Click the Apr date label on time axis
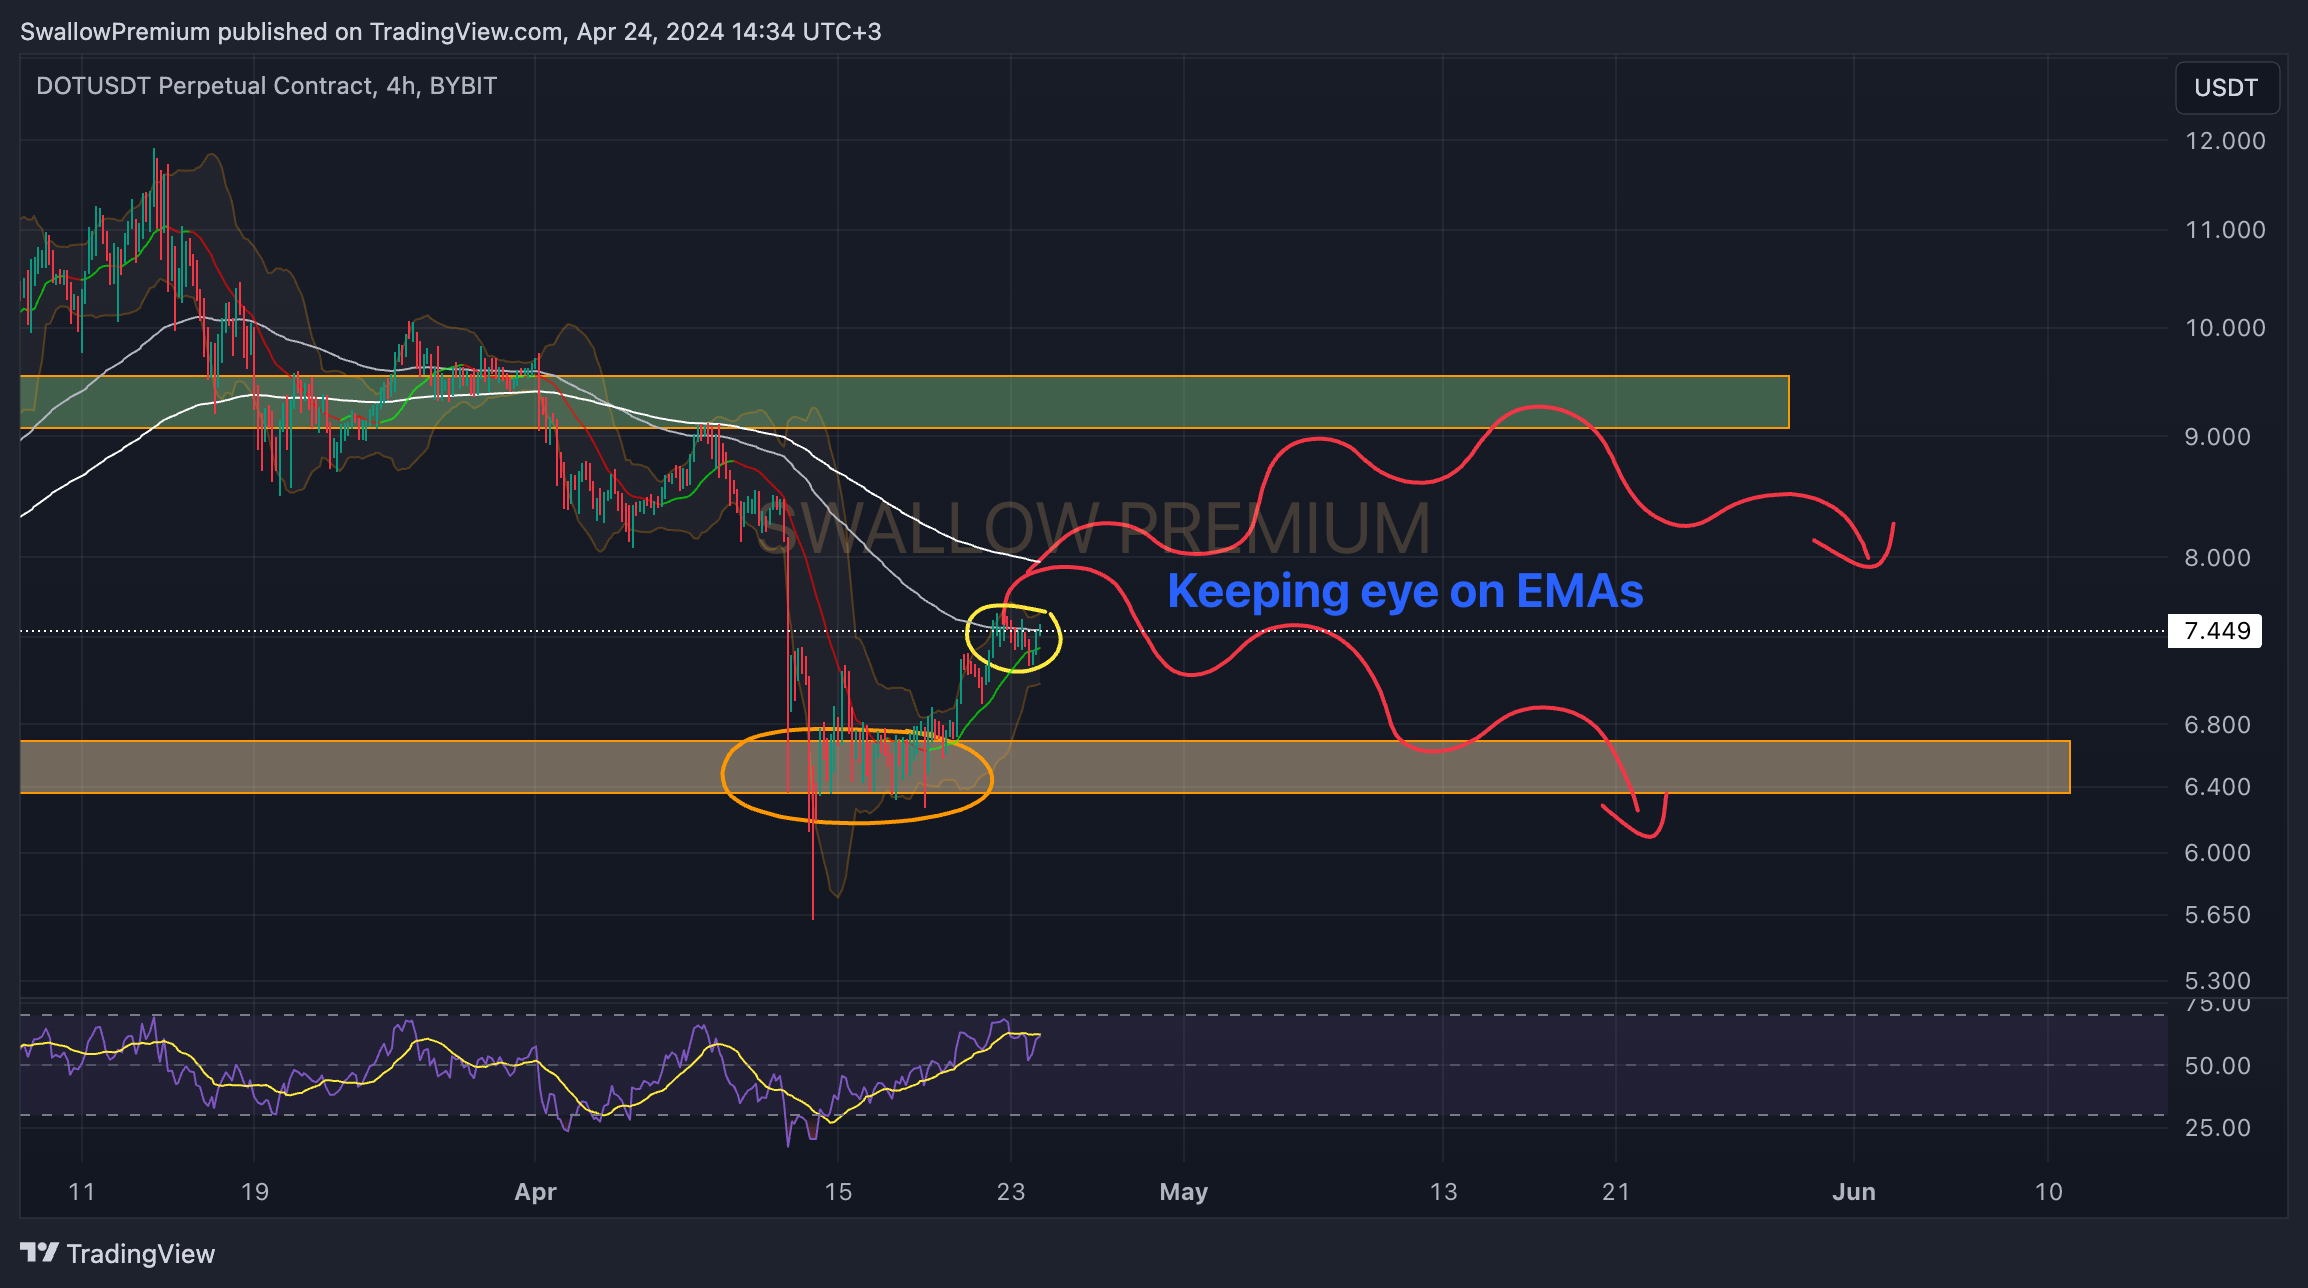This screenshot has width=2308, height=1288. [535, 1192]
